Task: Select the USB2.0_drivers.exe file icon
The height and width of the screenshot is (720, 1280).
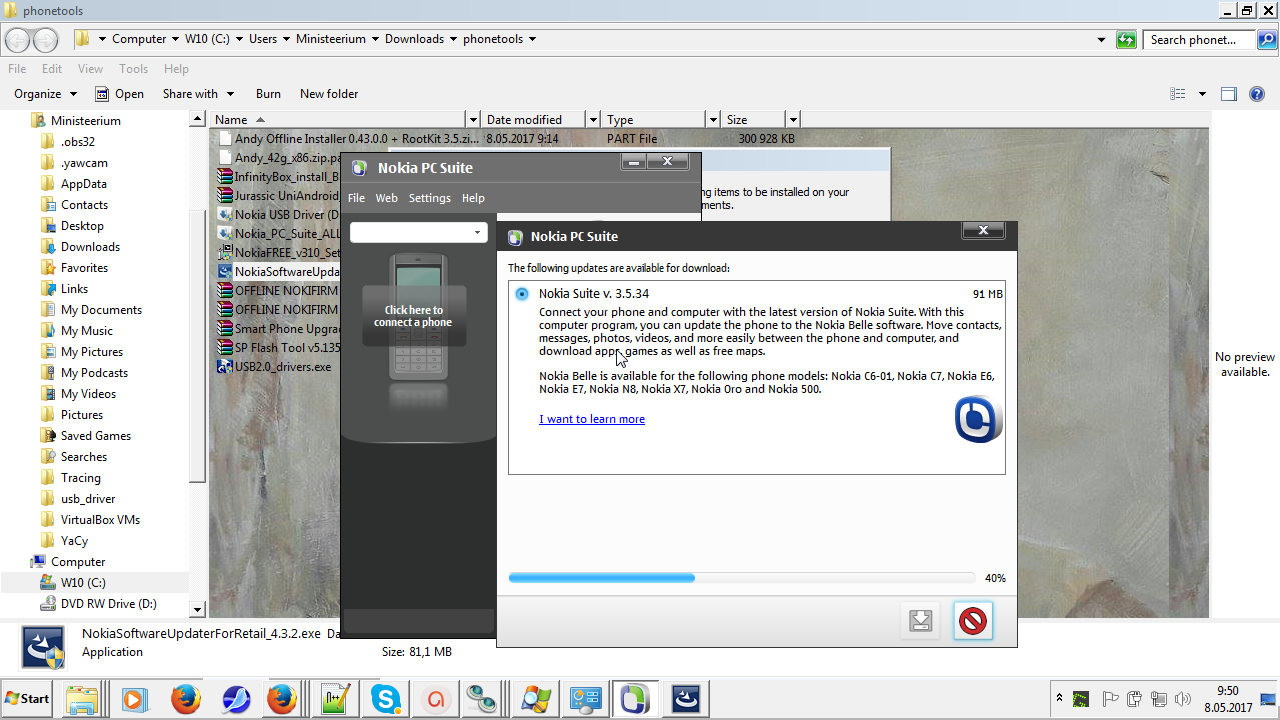Action: 225,367
